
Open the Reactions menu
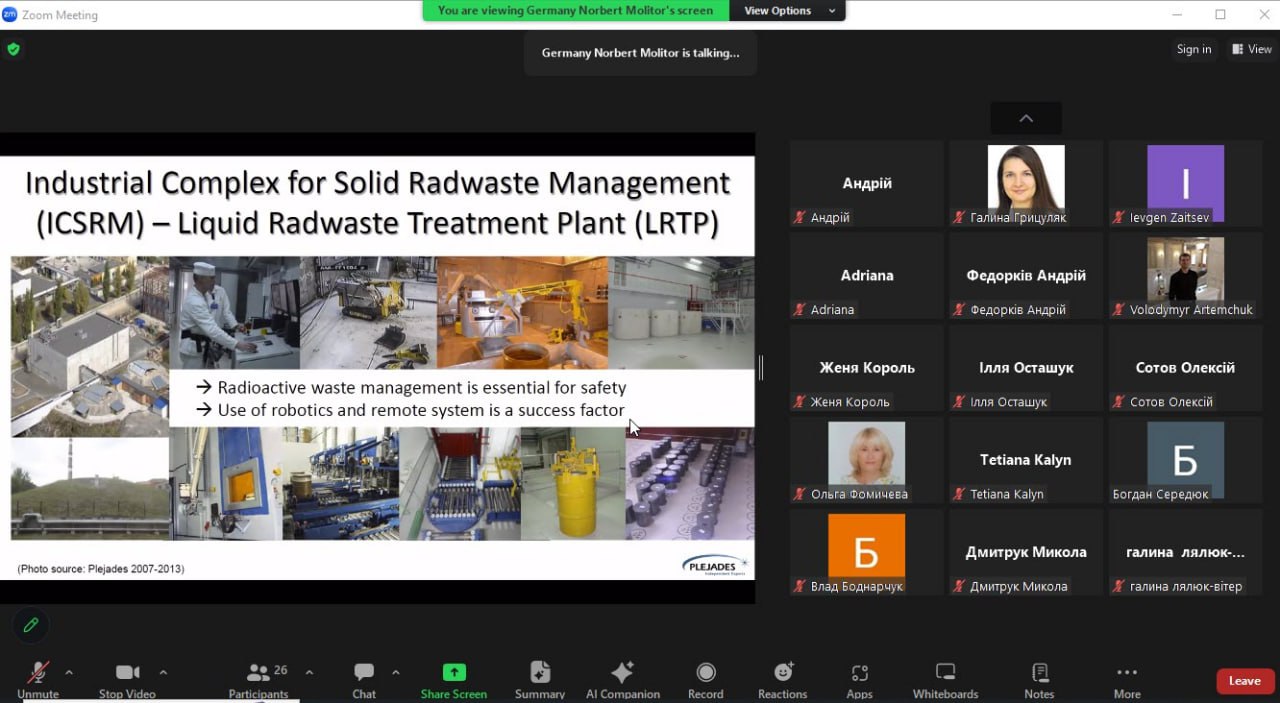pos(782,679)
